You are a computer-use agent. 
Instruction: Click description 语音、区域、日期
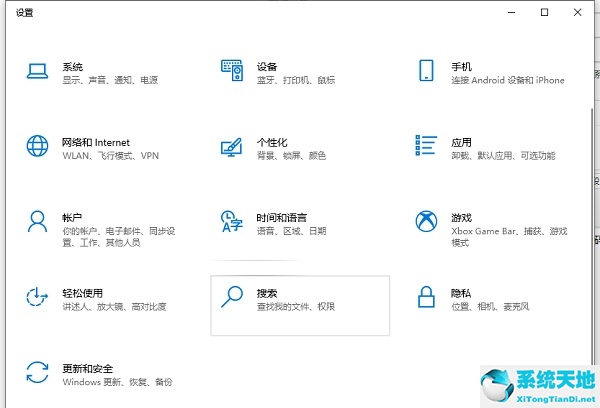coord(291,231)
